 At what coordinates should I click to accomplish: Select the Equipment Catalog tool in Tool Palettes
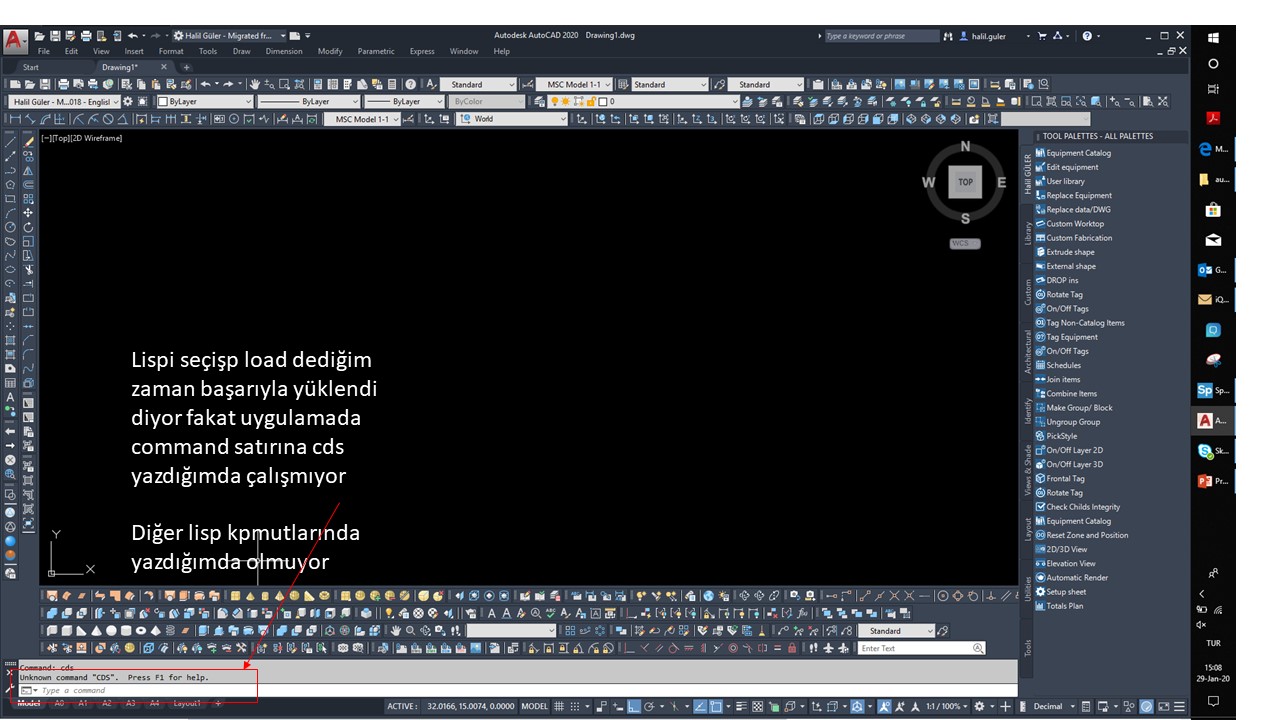click(x=1080, y=153)
